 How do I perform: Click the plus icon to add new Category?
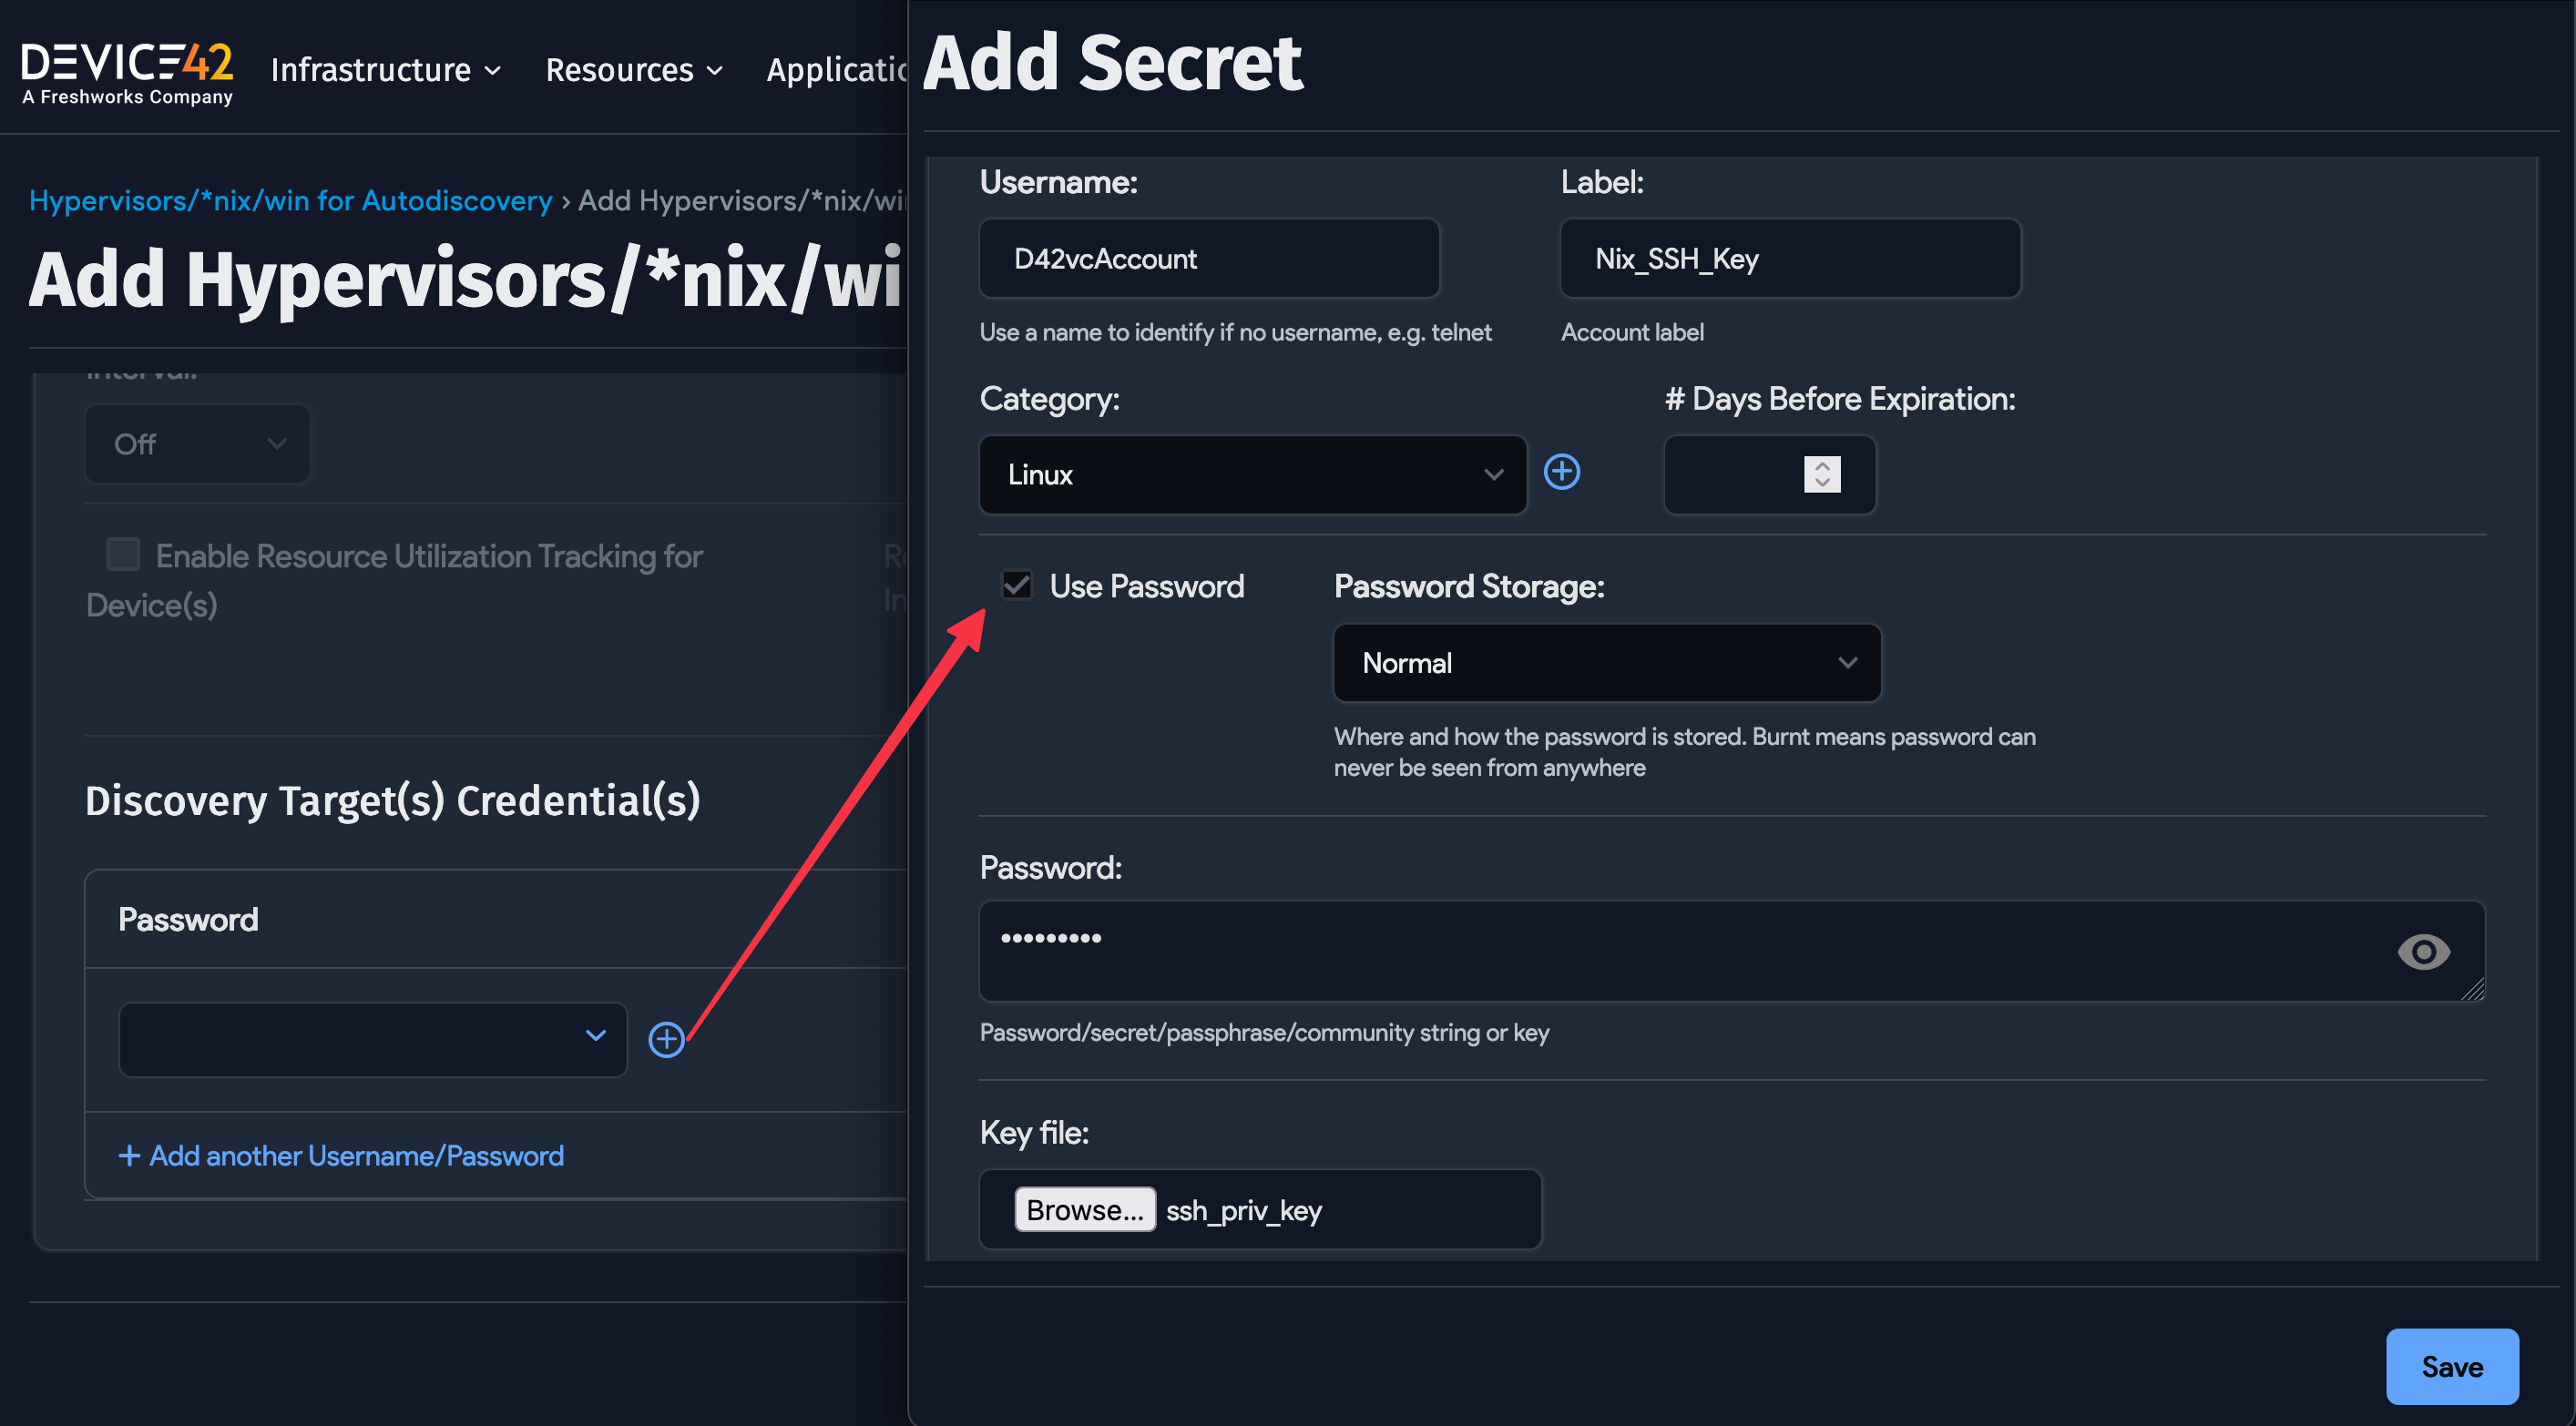pos(1562,472)
